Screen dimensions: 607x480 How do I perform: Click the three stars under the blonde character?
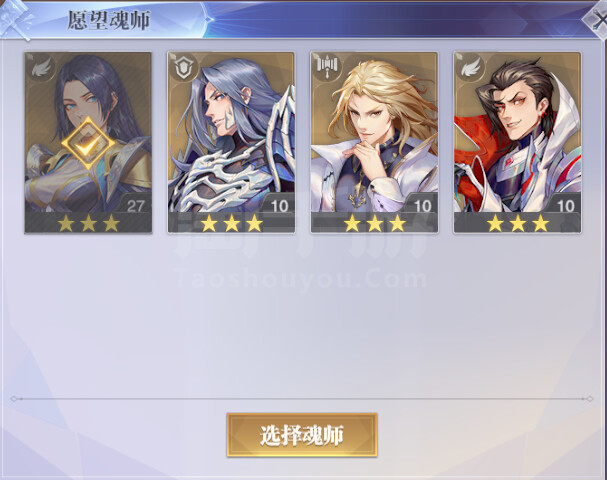[375, 224]
